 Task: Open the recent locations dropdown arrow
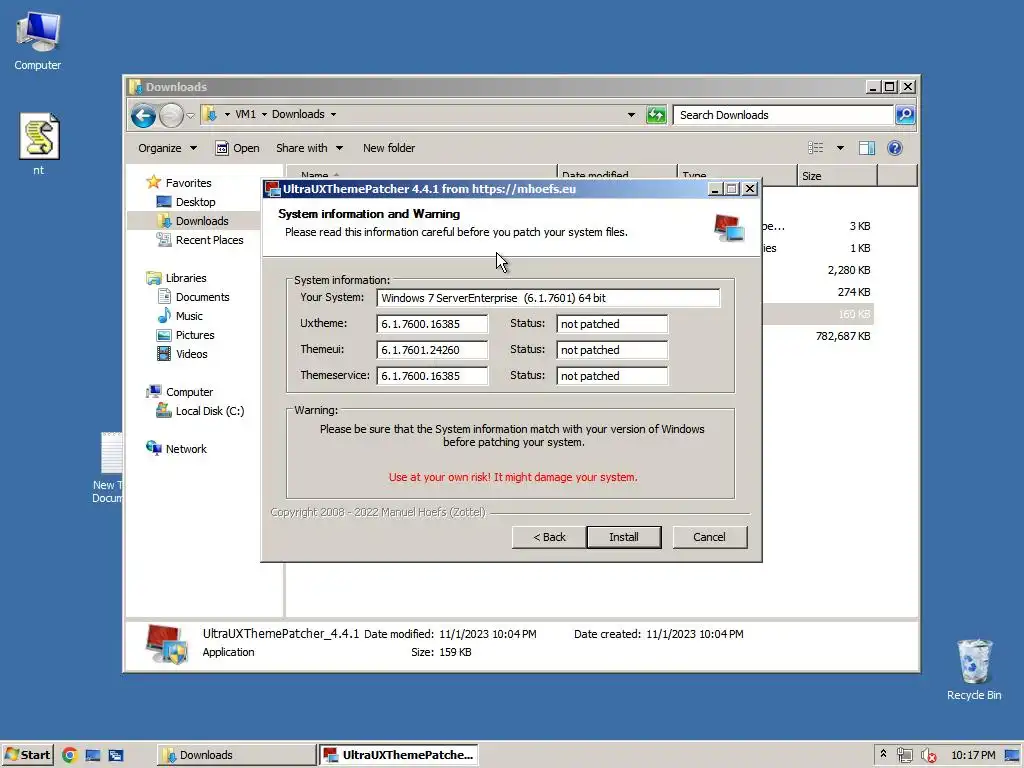coord(190,116)
